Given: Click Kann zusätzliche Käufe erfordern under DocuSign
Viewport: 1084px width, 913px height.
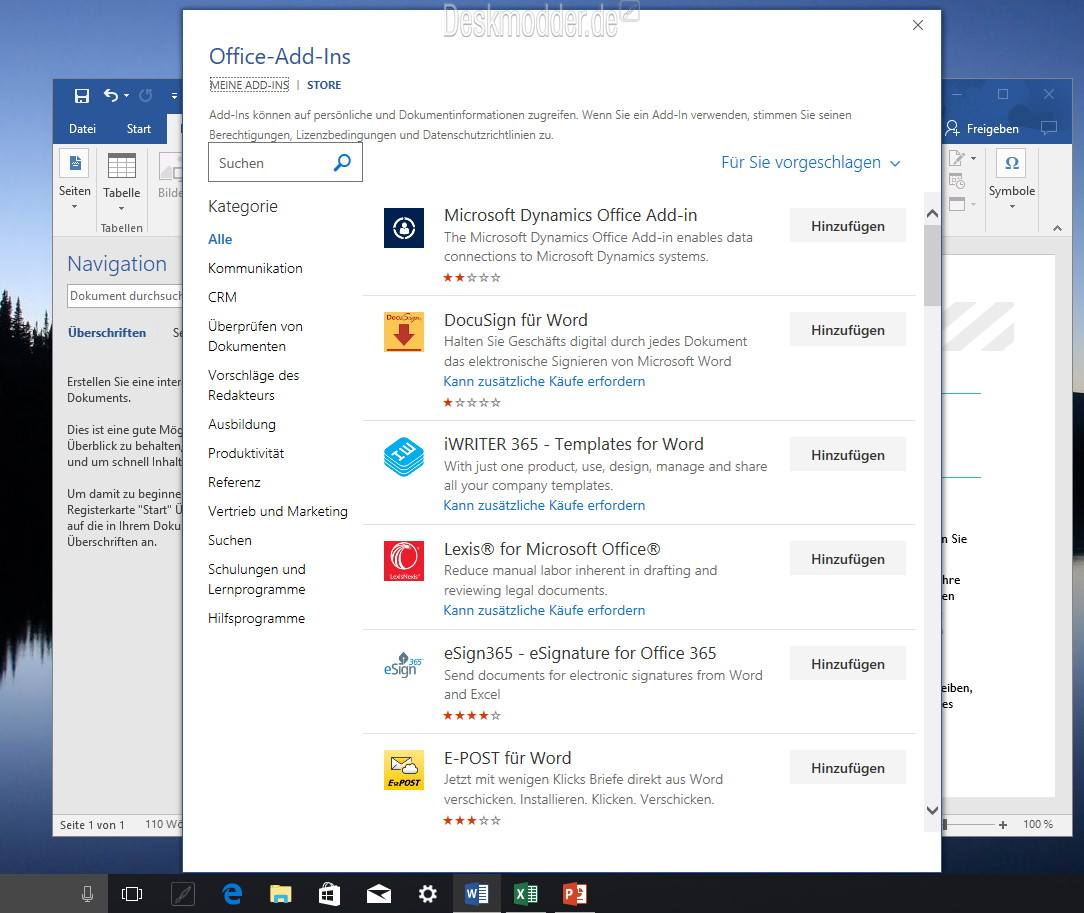Looking at the screenshot, I should pos(544,382).
